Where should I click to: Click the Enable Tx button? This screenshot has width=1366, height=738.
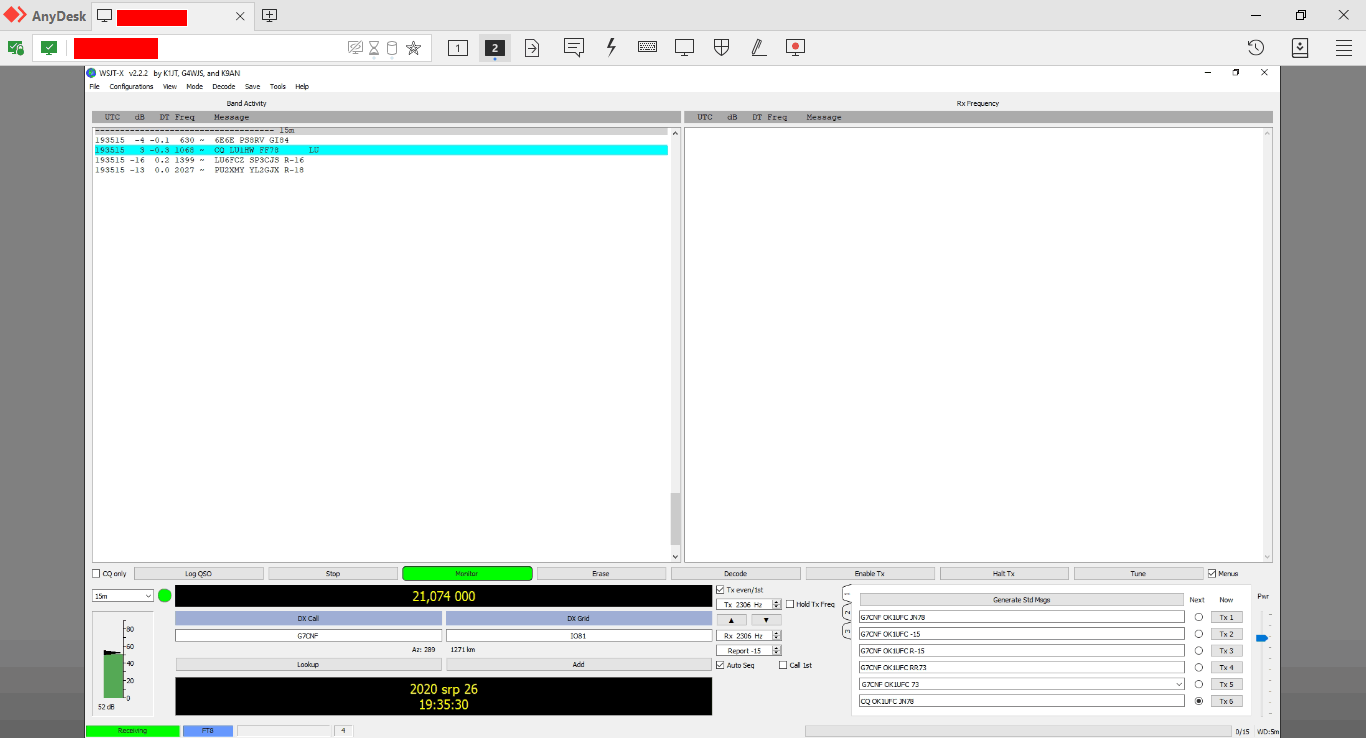(870, 574)
